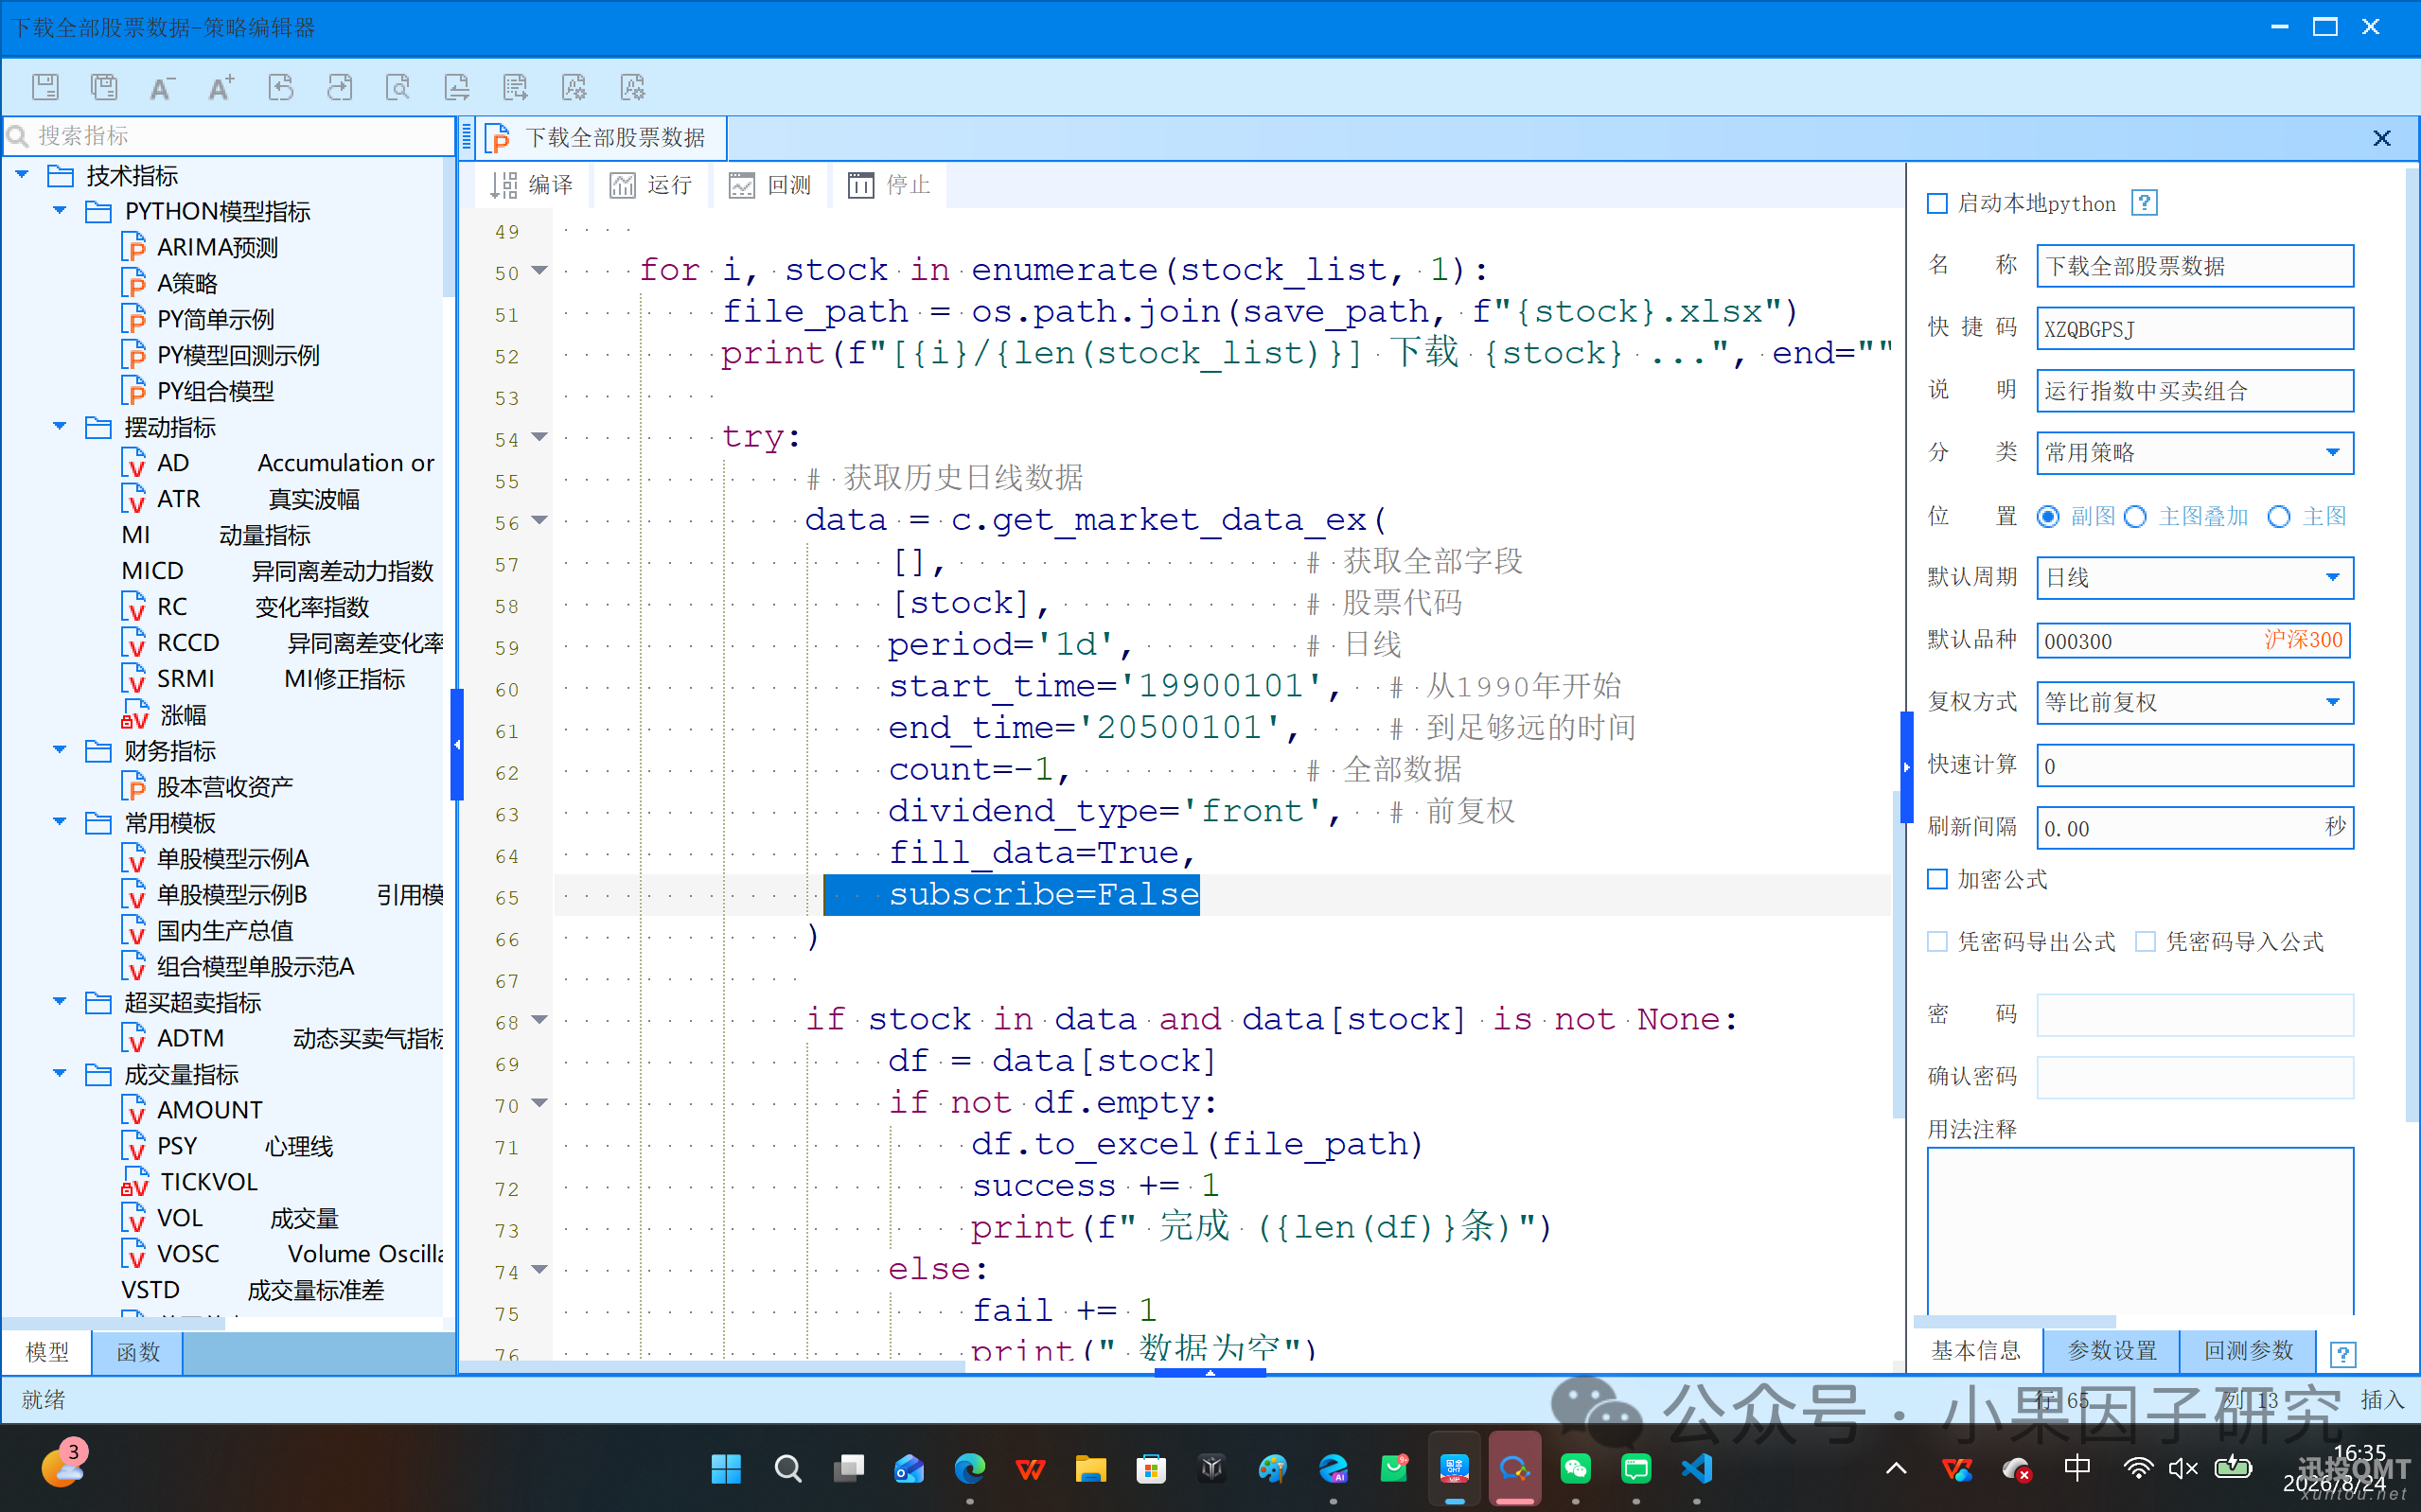Close the 下载全部股票数据 editor tab
This screenshot has width=2421, height=1512.
point(2382,137)
